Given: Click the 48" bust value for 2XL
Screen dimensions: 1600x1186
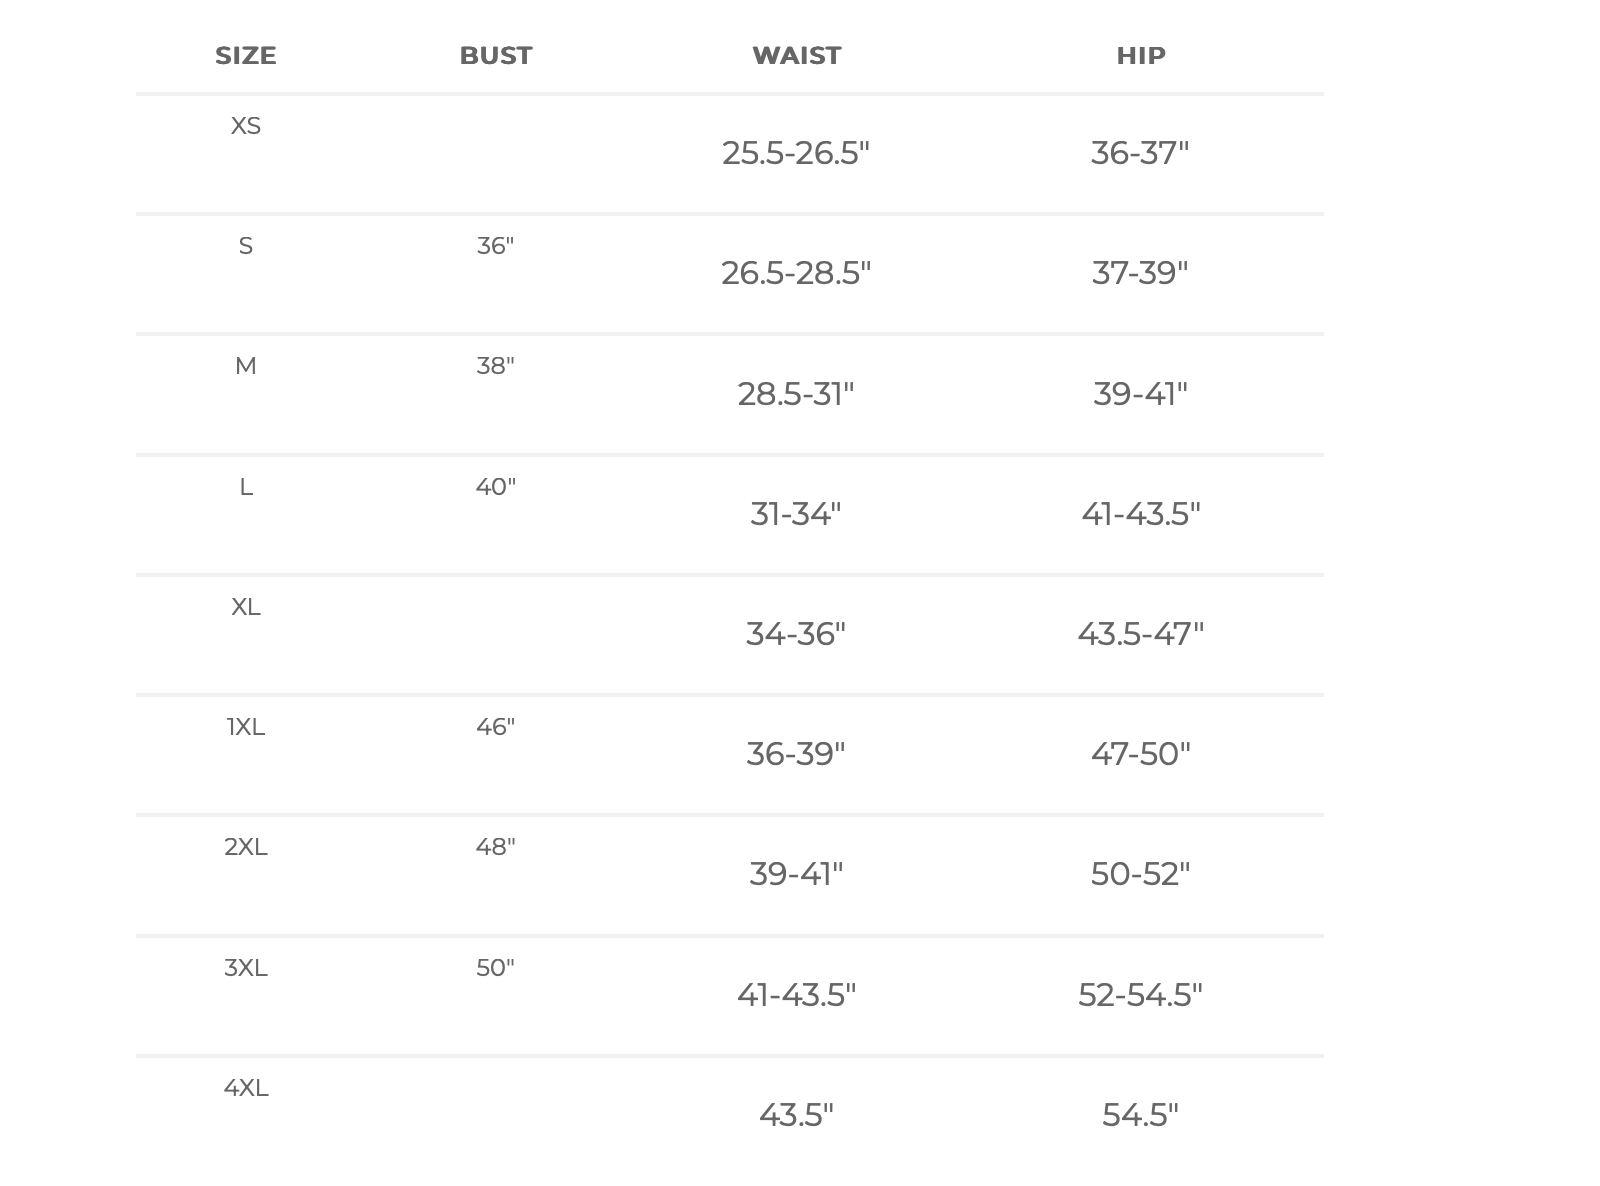Looking at the screenshot, I should coord(495,847).
